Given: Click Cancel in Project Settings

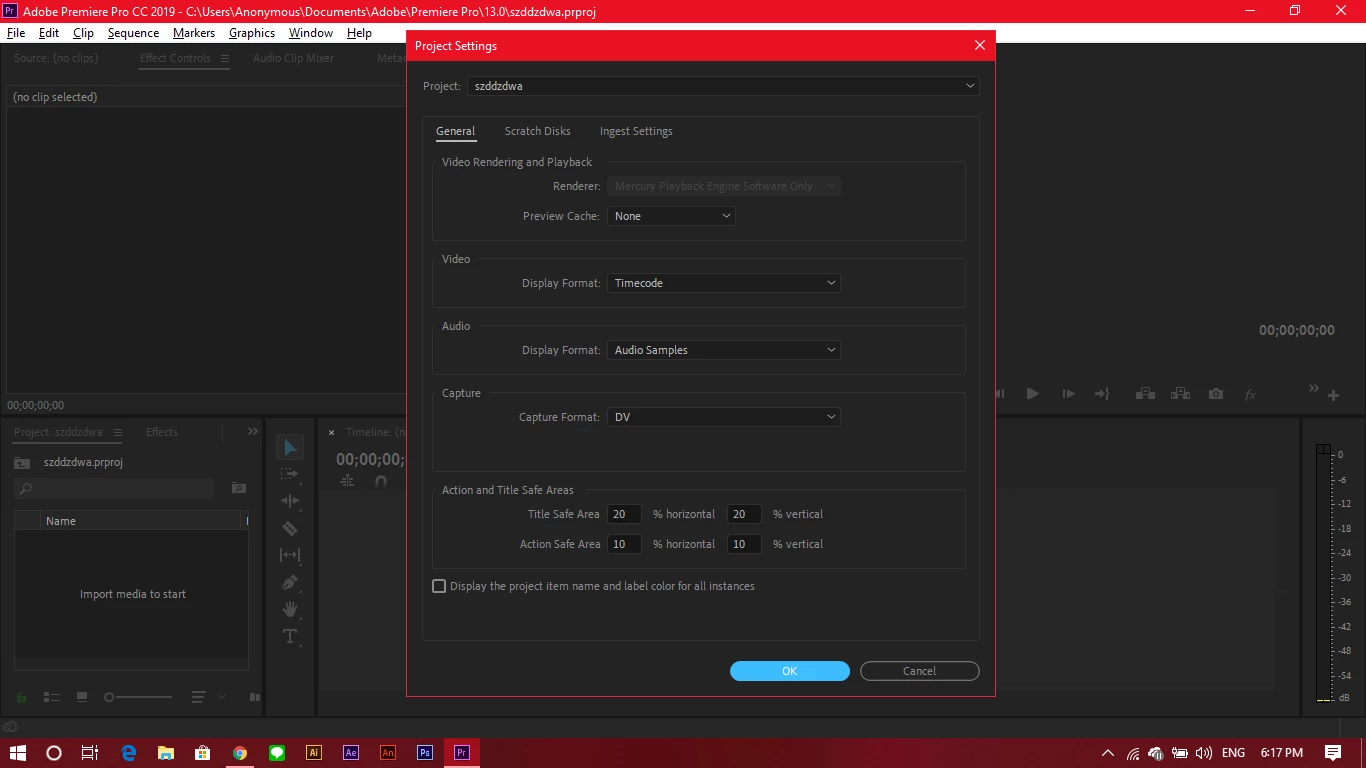Looking at the screenshot, I should (919, 671).
